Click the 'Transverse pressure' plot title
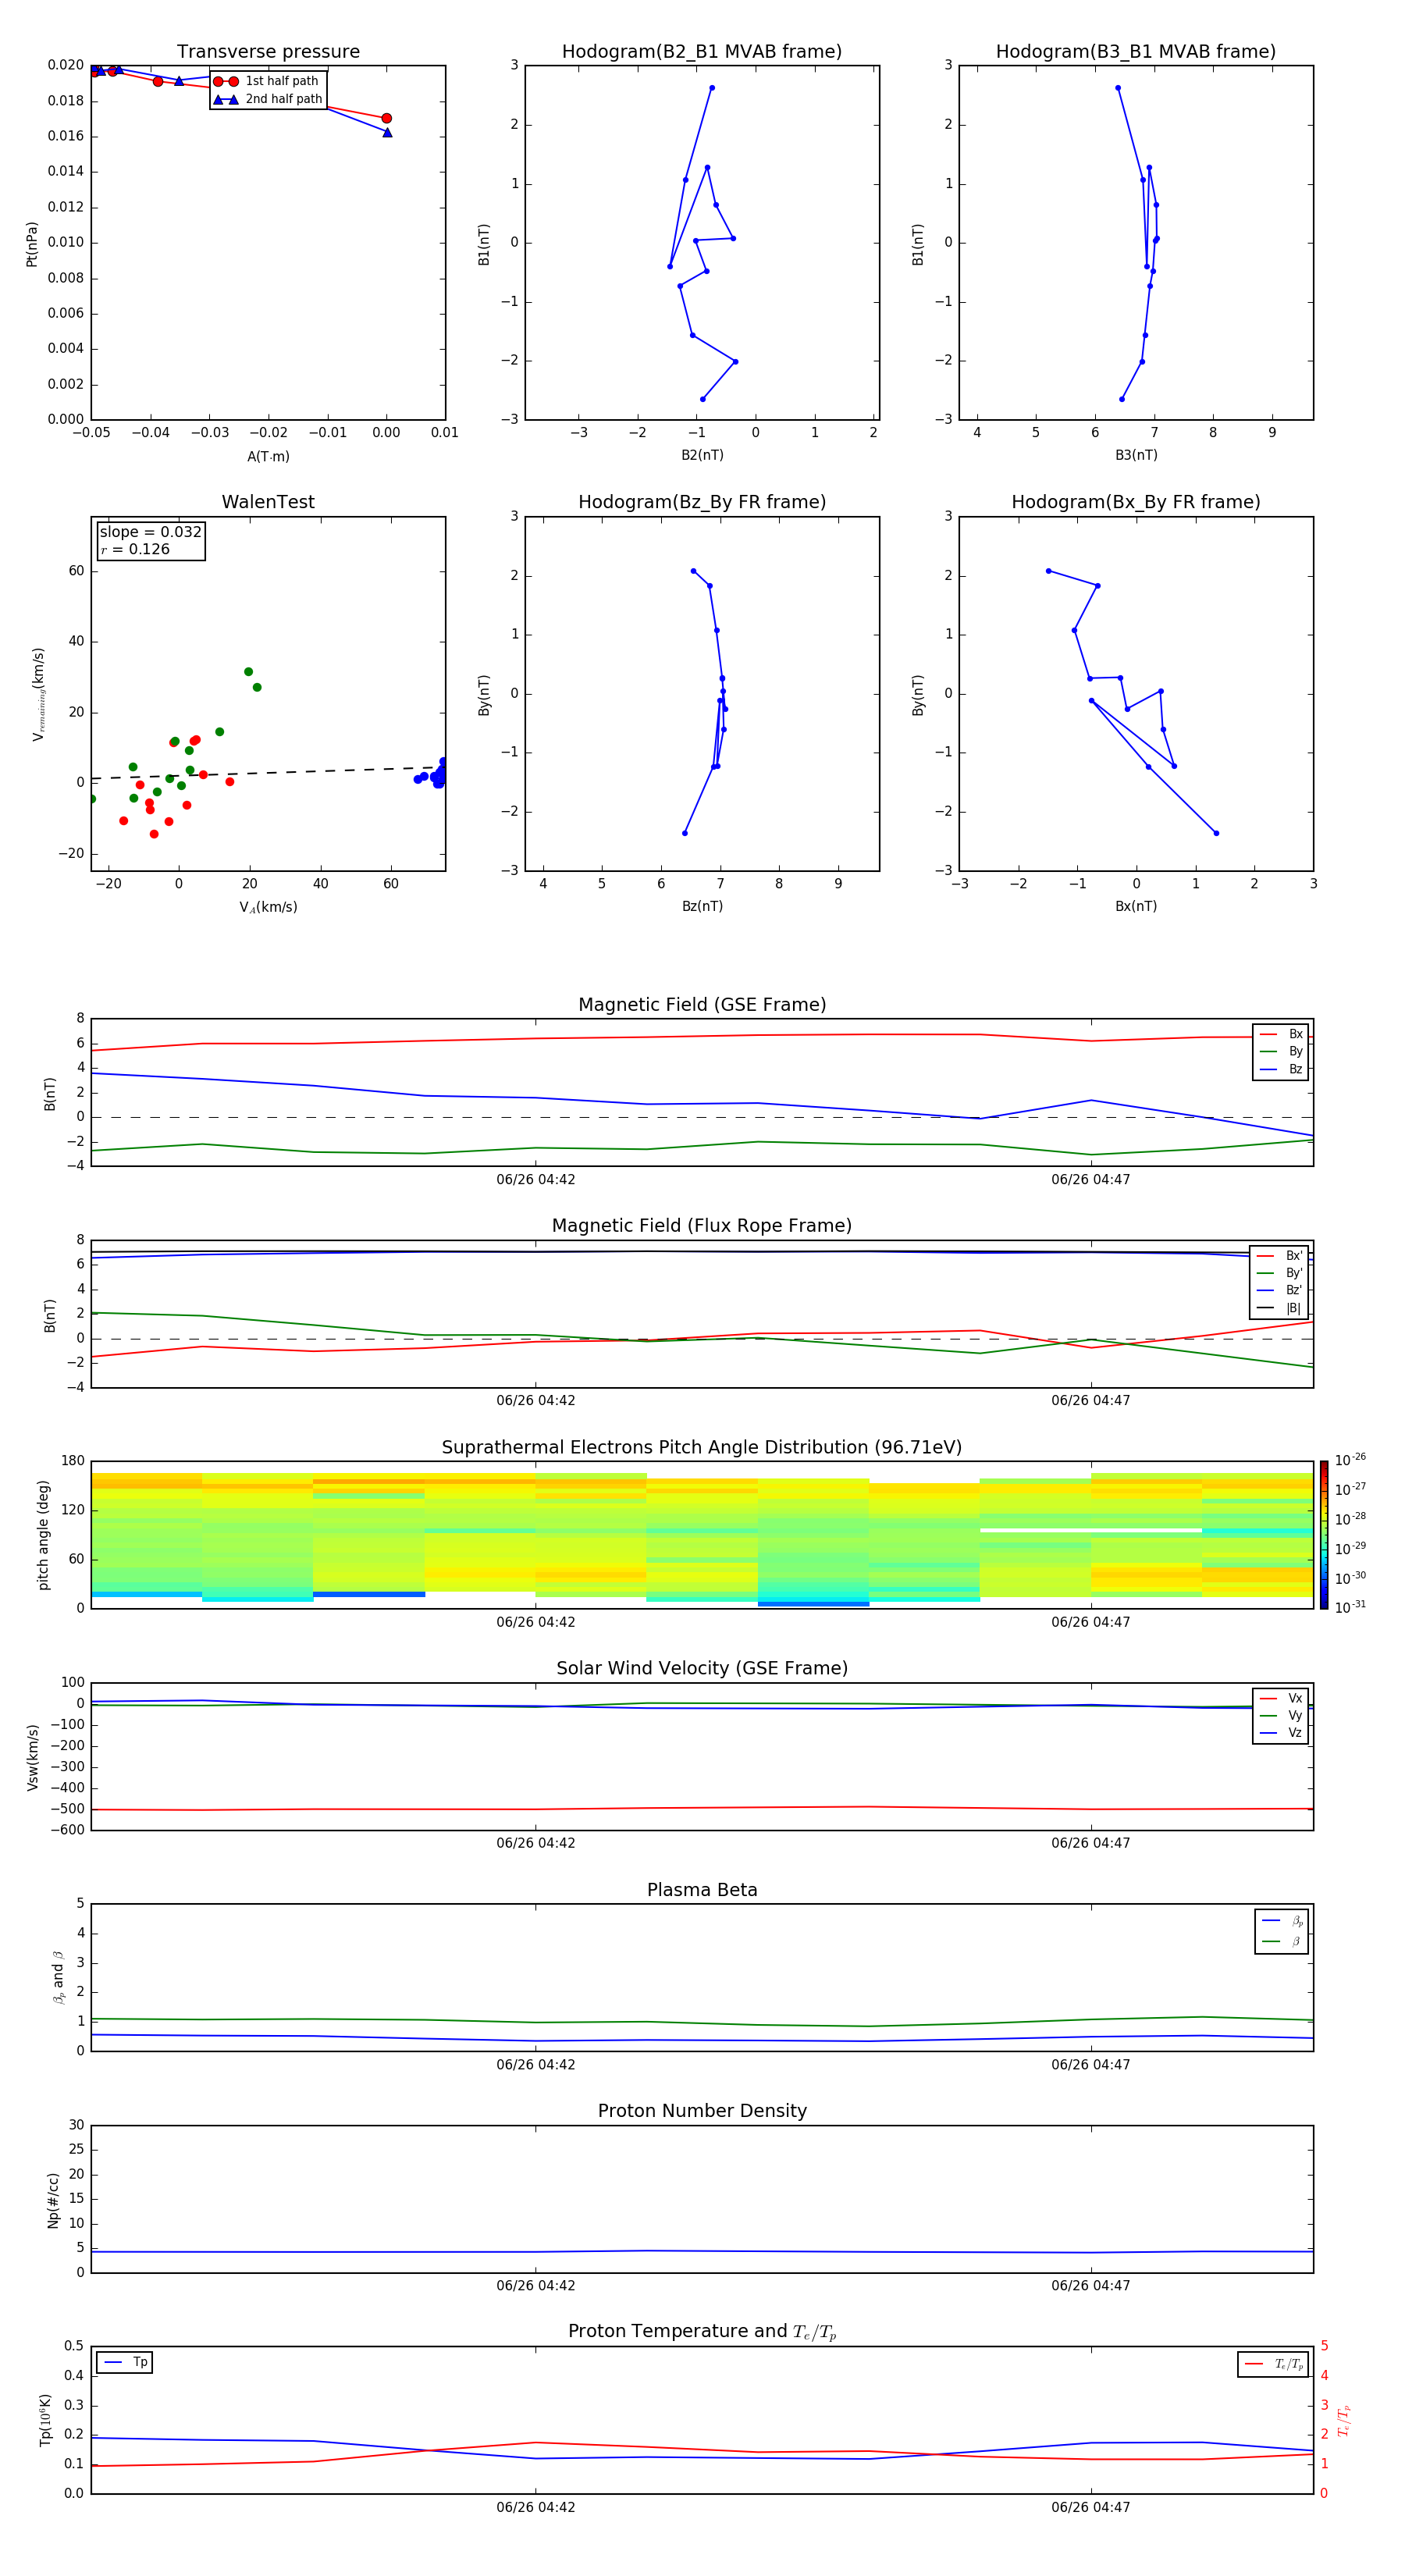Viewport: 1405px width, 2576px height. pyautogui.click(x=268, y=52)
